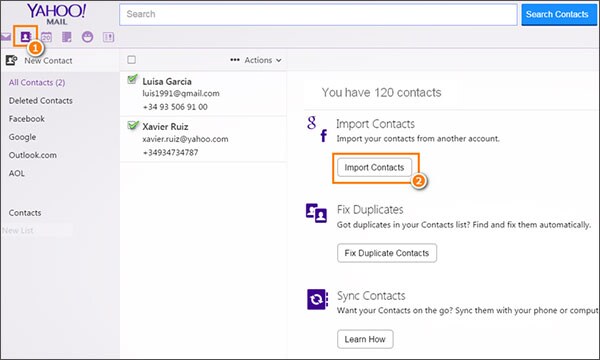This screenshot has width=600, height=360.
Task: Open the Notepad icon
Action: (67, 37)
